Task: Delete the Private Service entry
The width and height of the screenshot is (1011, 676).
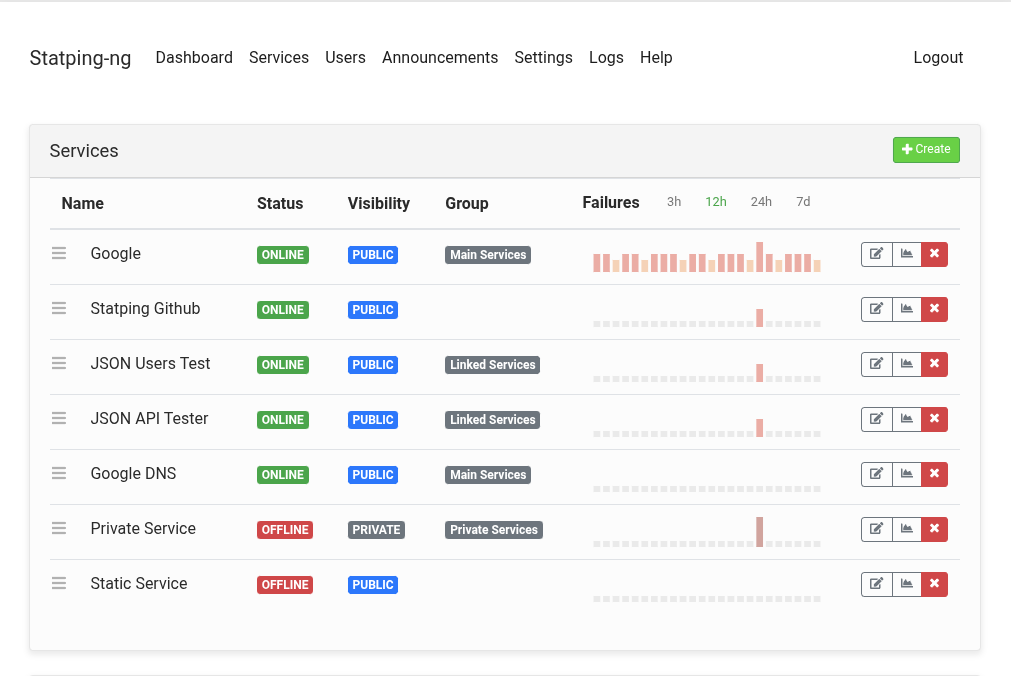Action: coord(934,529)
